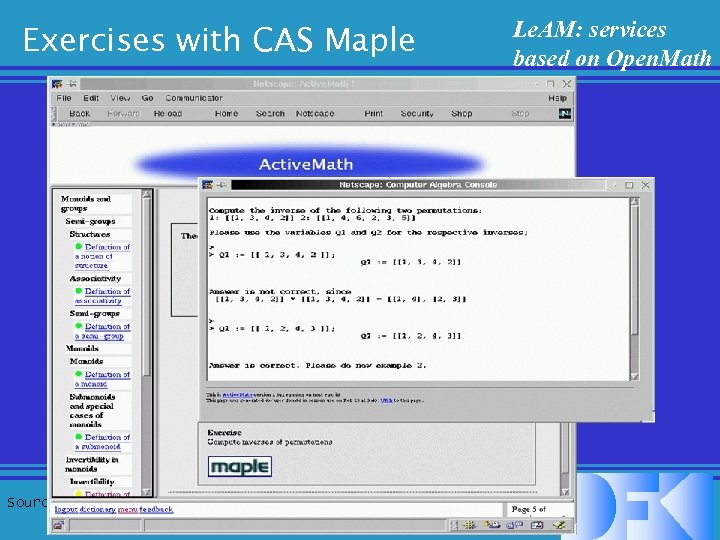
Task: Click the Shop toolbar button
Action: coord(461,113)
